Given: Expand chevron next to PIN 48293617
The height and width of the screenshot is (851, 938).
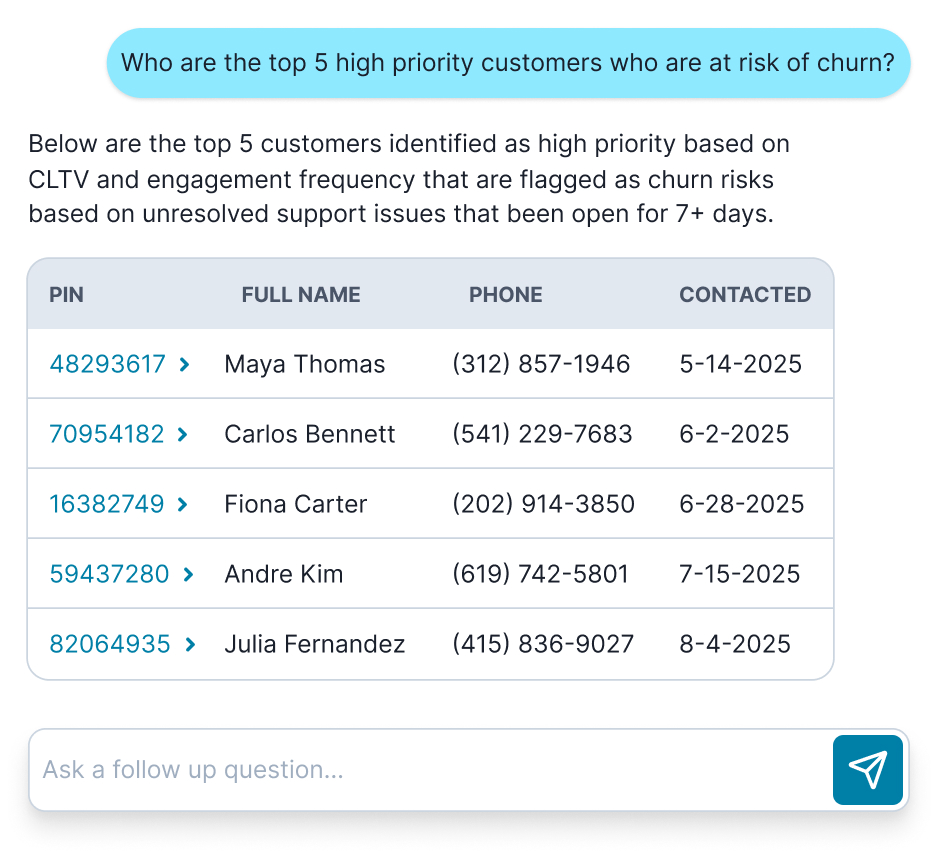Looking at the screenshot, I should (184, 364).
